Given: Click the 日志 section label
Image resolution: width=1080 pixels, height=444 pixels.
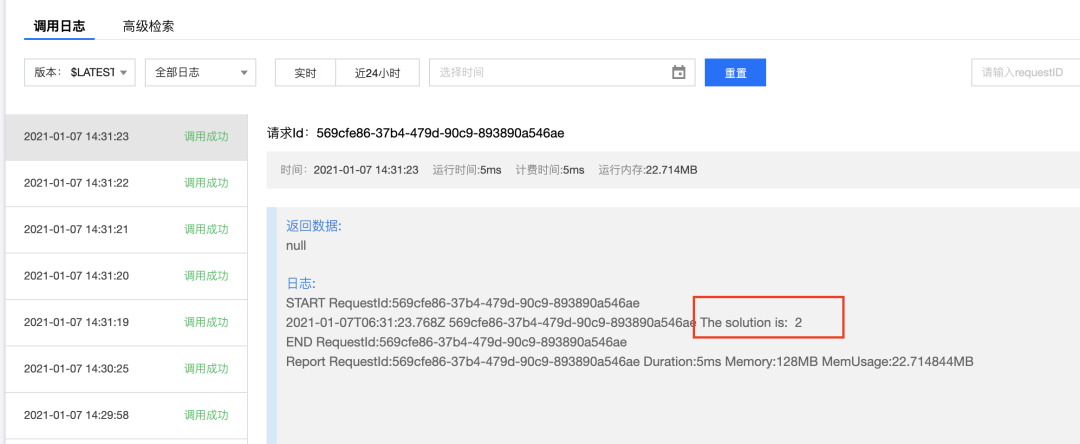Looking at the screenshot, I should coord(301,284).
